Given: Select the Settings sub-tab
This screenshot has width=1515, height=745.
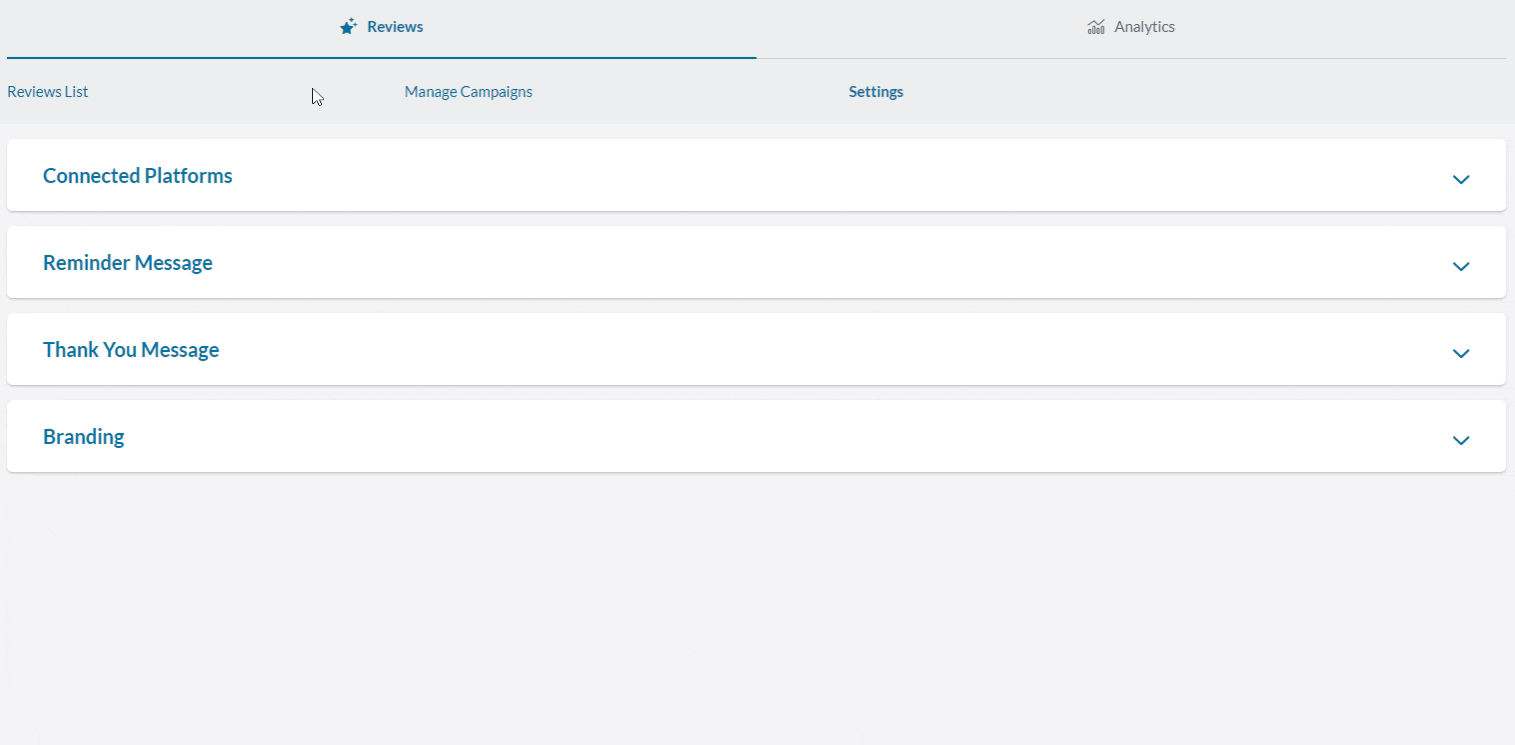Looking at the screenshot, I should [875, 91].
